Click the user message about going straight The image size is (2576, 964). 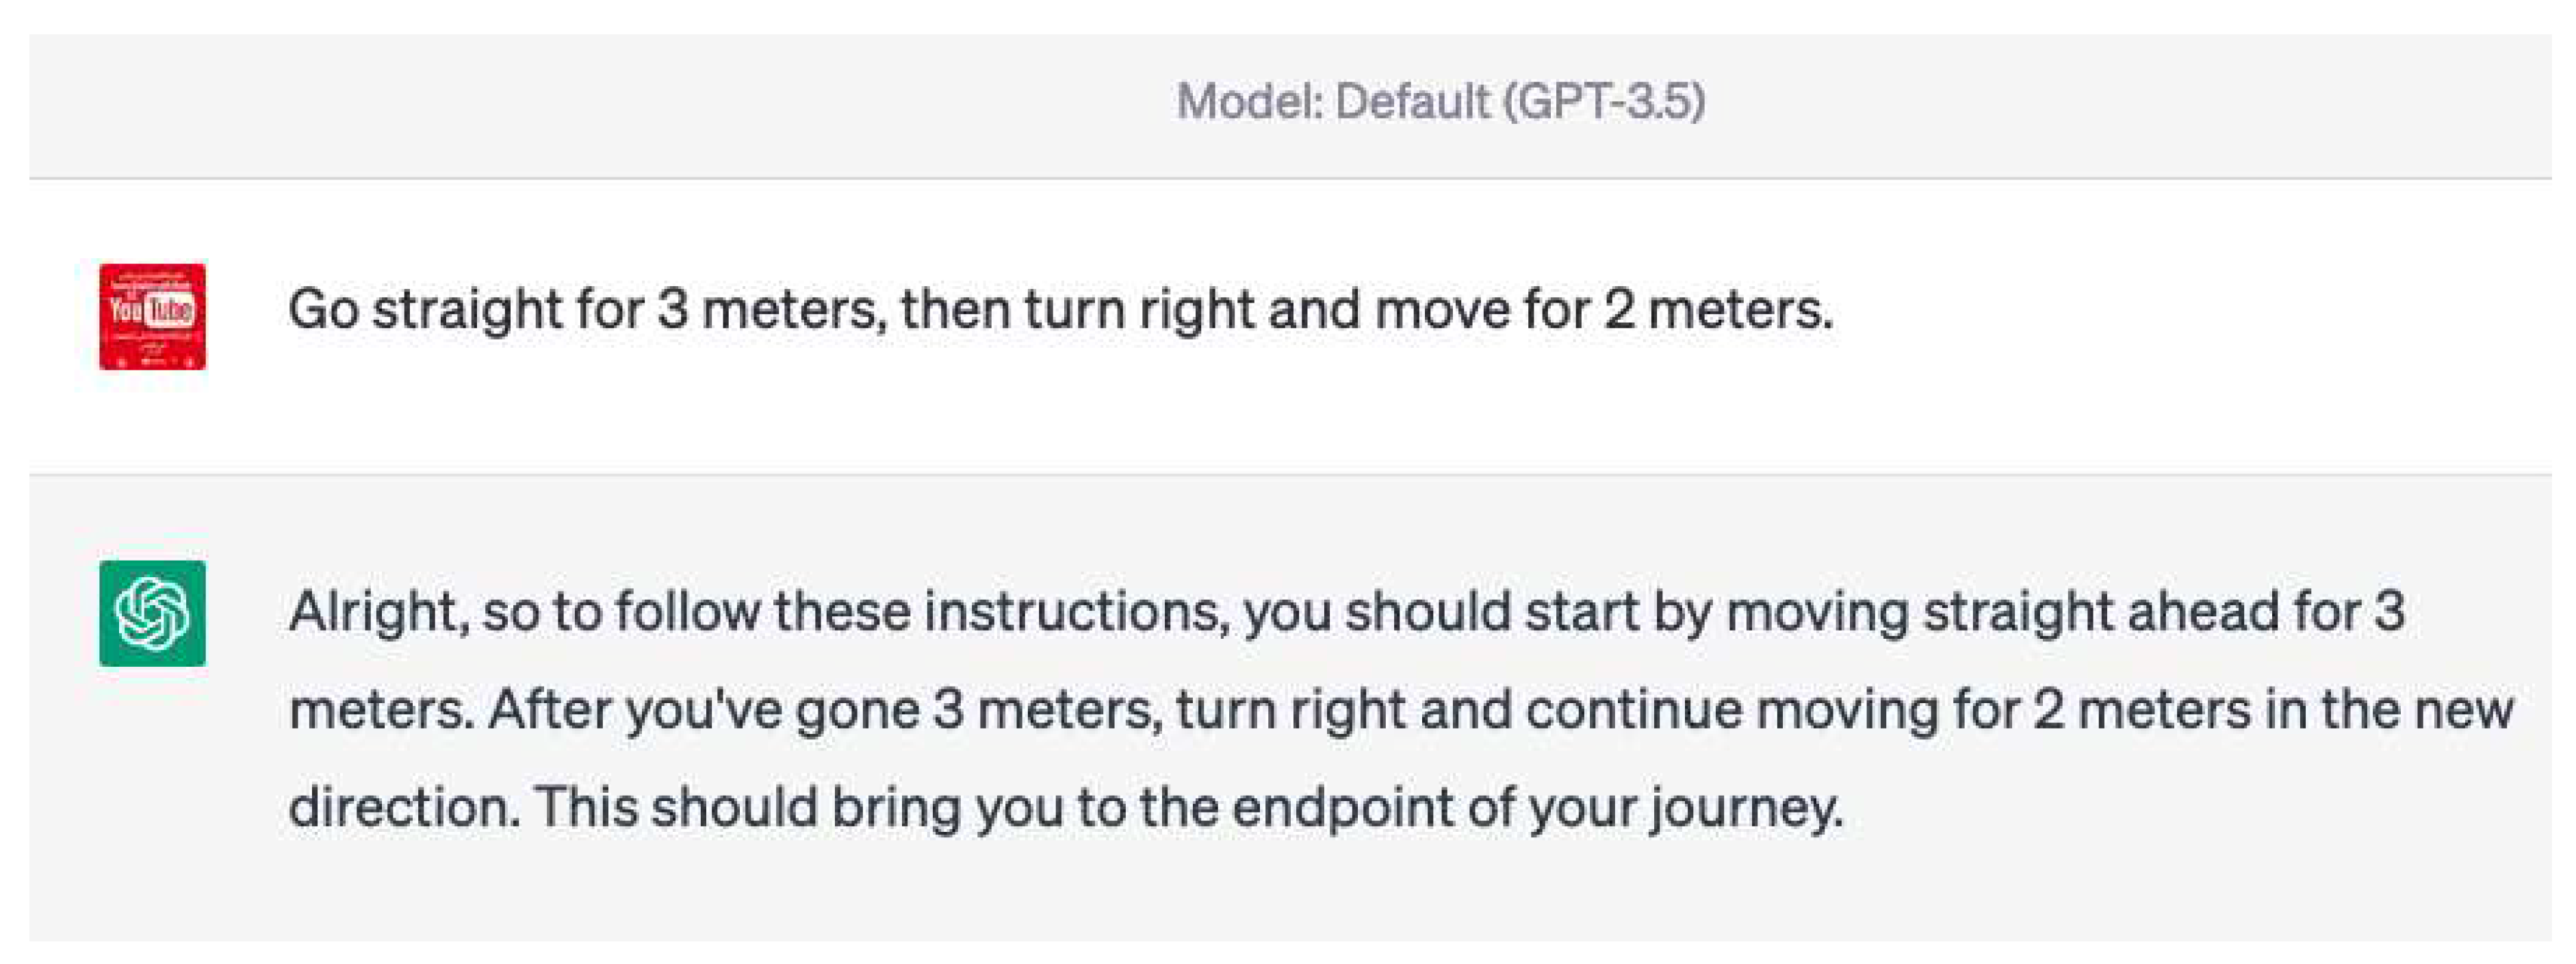(x=1060, y=309)
